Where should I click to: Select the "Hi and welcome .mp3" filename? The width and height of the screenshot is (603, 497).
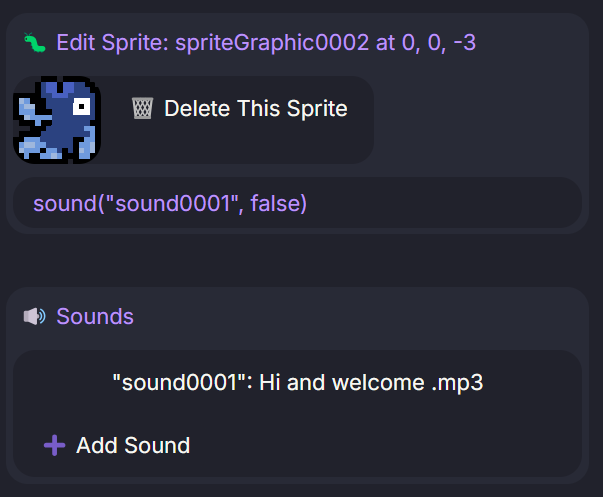371,382
